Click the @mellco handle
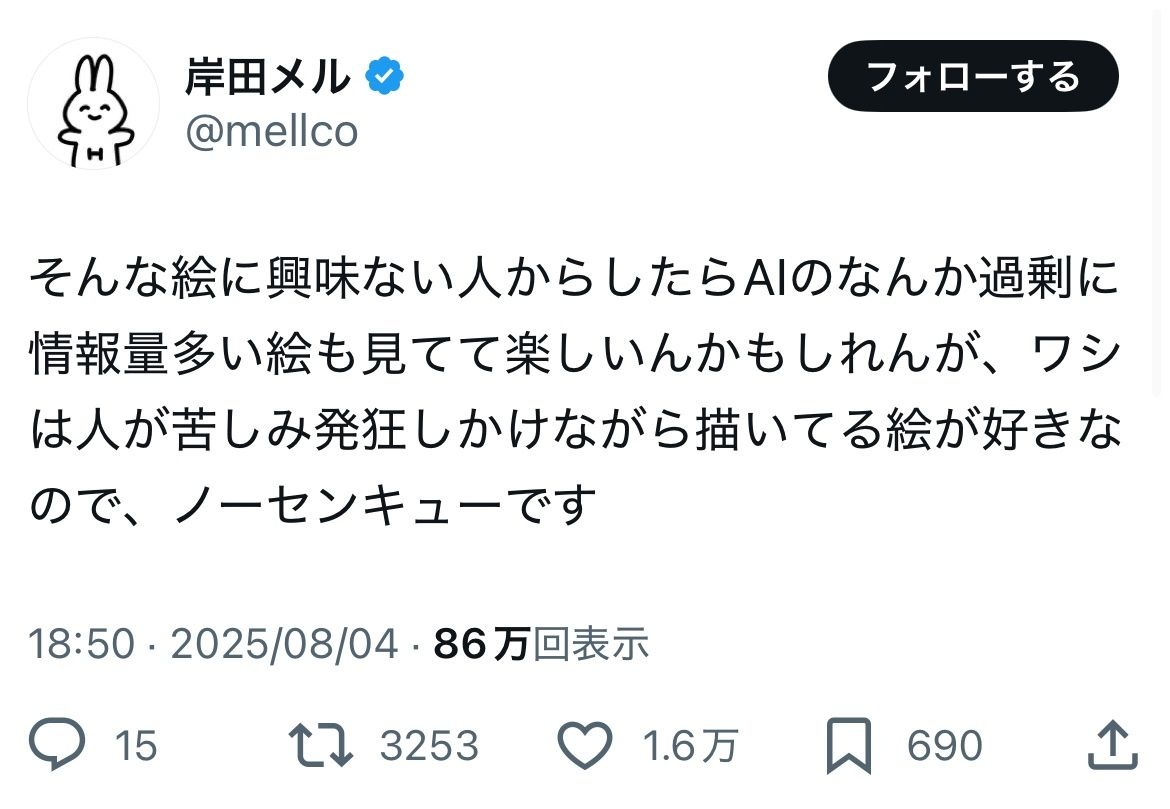Image resolution: width=1170 pixels, height=809 pixels. [271, 131]
